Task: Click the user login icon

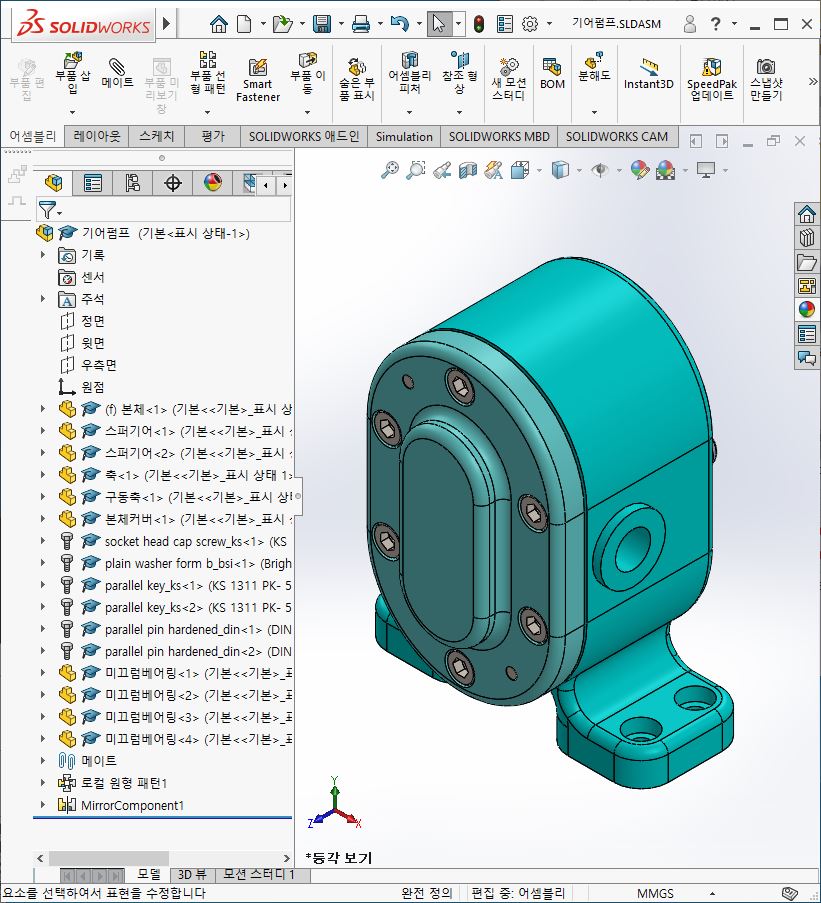Action: point(689,24)
